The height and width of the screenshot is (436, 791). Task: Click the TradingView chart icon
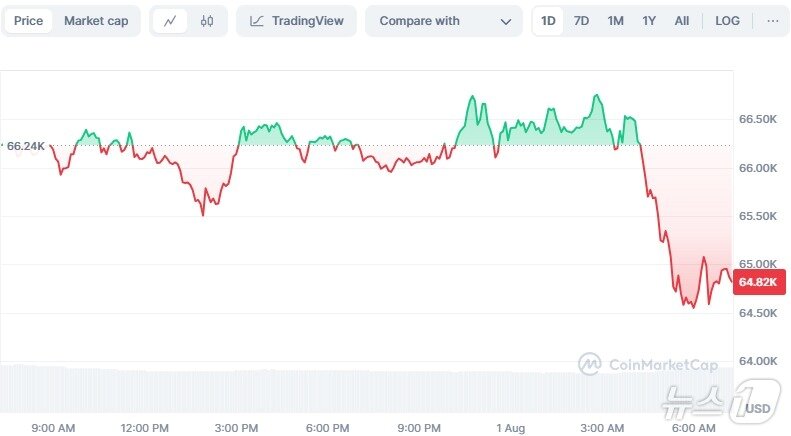(257, 21)
